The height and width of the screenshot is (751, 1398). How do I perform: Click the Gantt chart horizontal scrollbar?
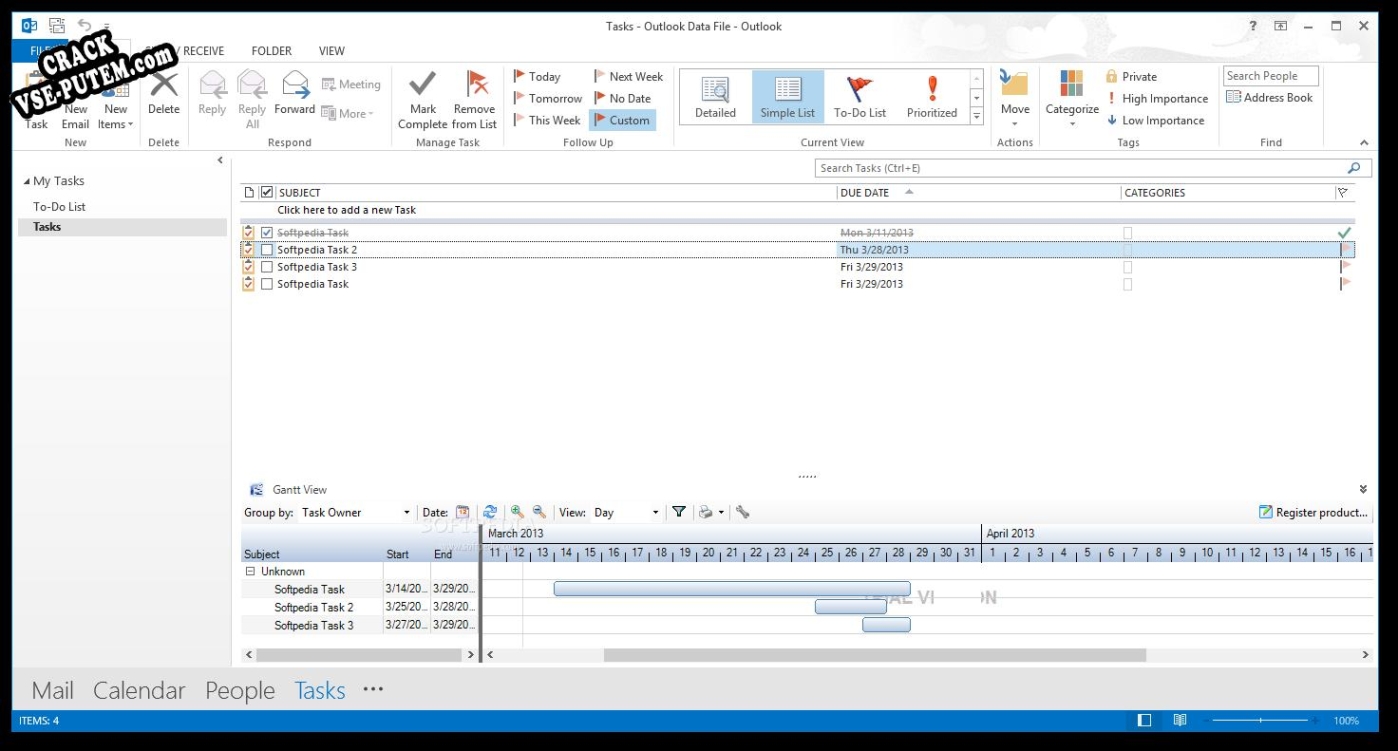click(875, 655)
